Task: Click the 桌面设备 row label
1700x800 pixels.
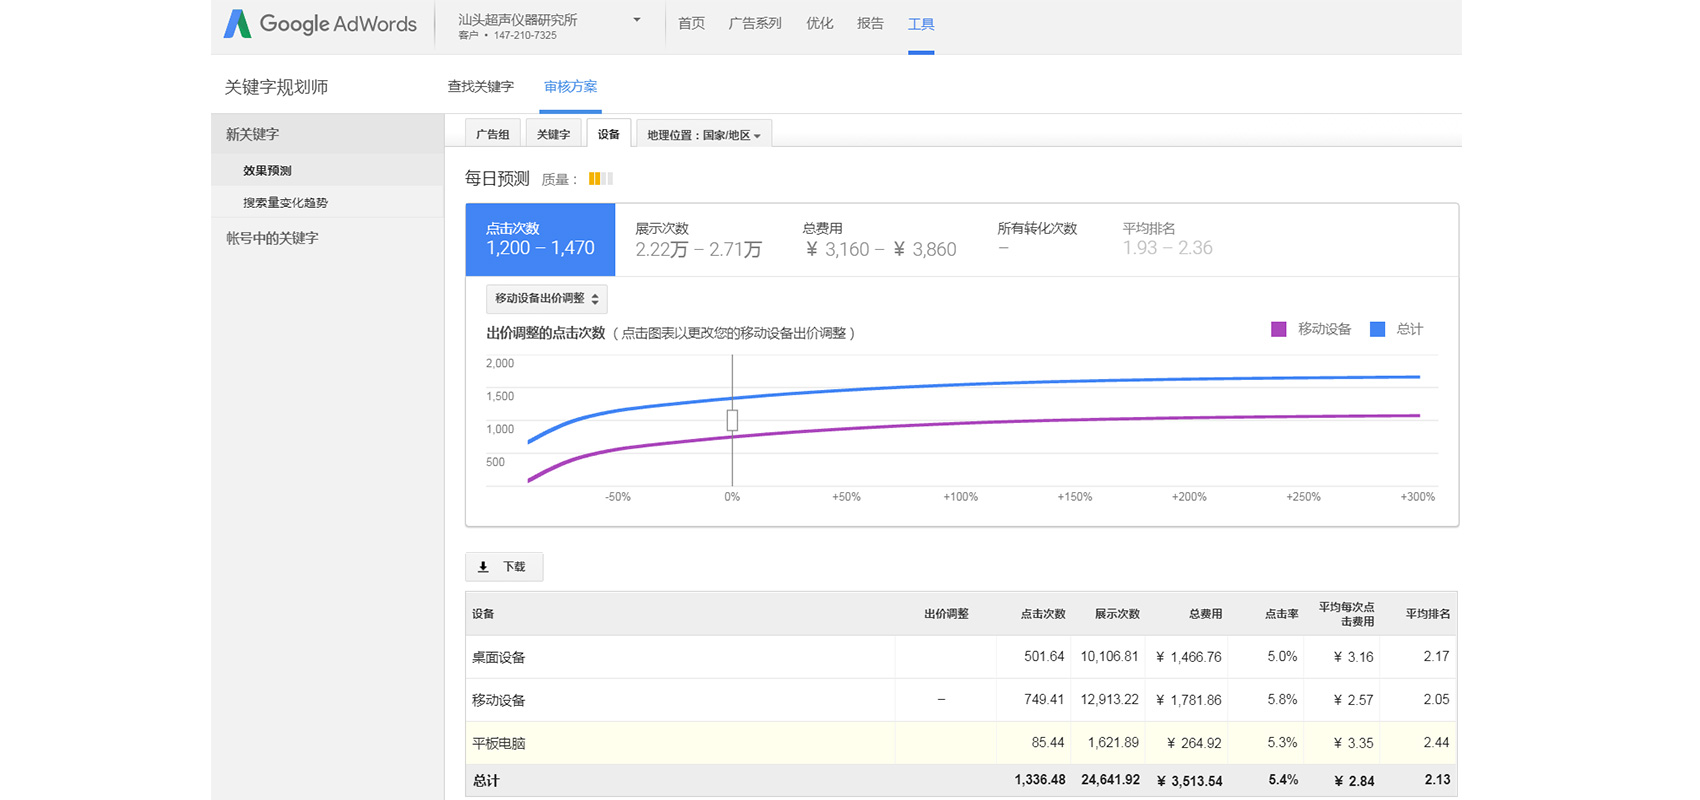Action: click(x=499, y=658)
